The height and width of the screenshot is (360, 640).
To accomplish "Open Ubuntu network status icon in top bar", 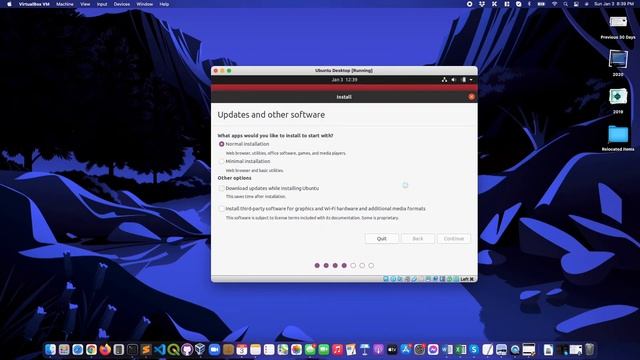I will point(444,80).
